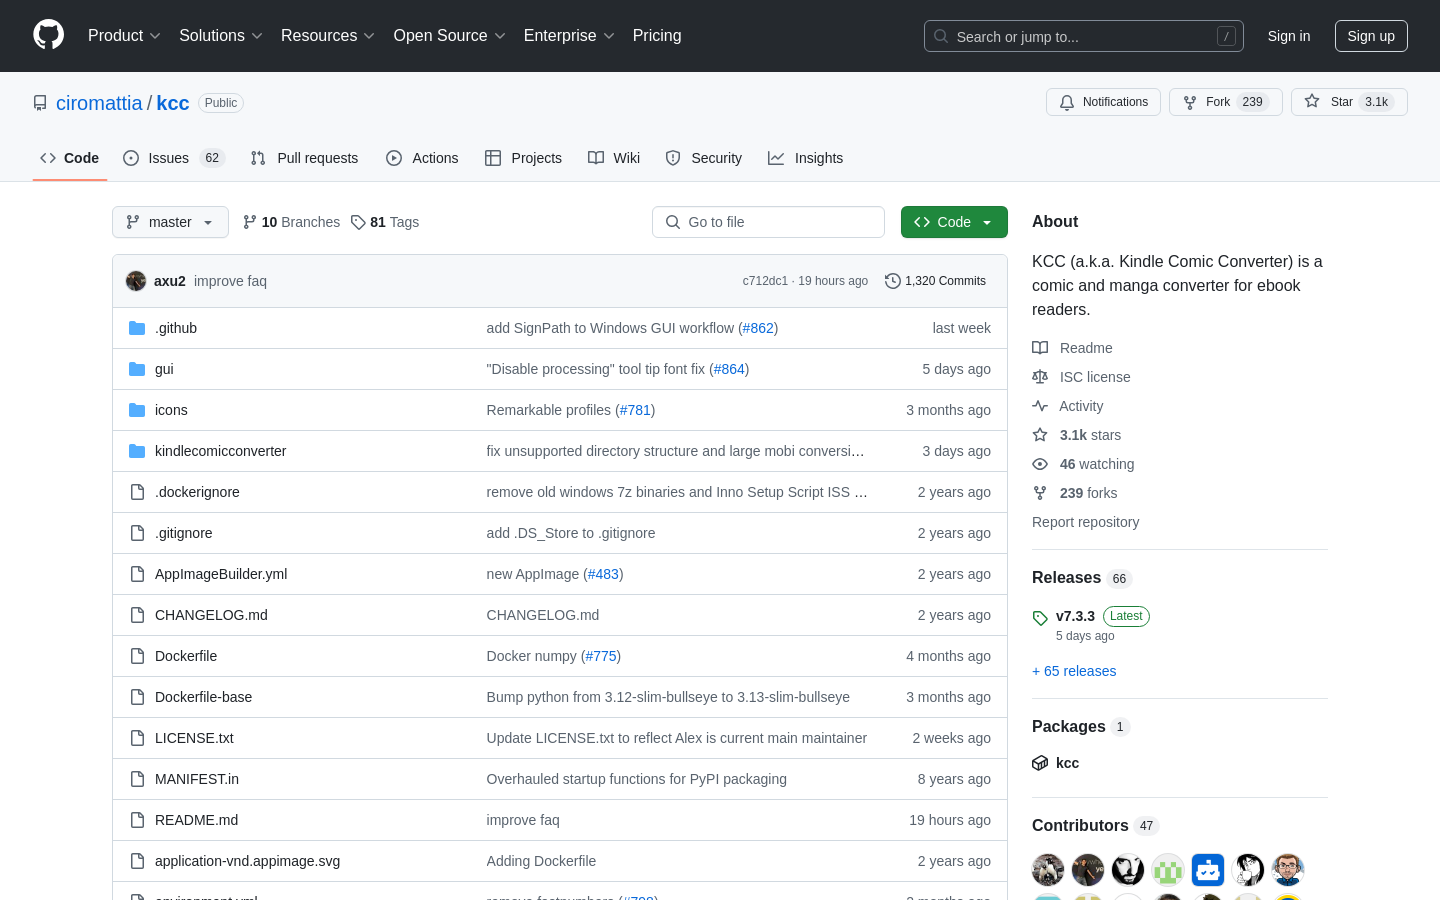Open the gui folder
This screenshot has height=900, width=1440.
164,369
